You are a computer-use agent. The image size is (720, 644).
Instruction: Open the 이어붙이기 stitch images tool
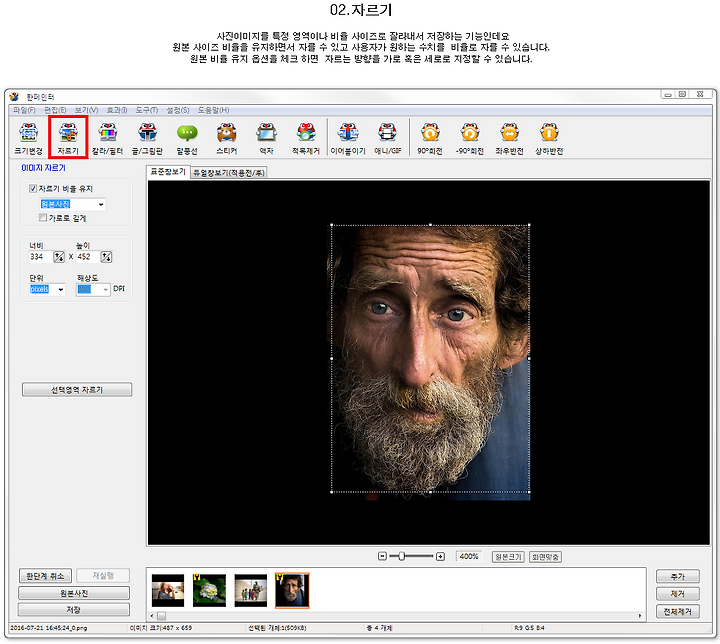click(x=348, y=138)
